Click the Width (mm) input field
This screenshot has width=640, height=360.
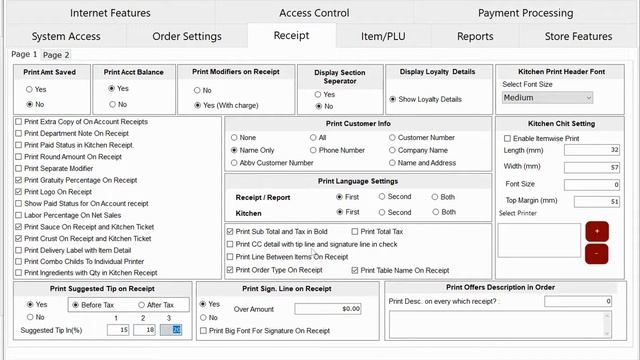tap(592, 167)
